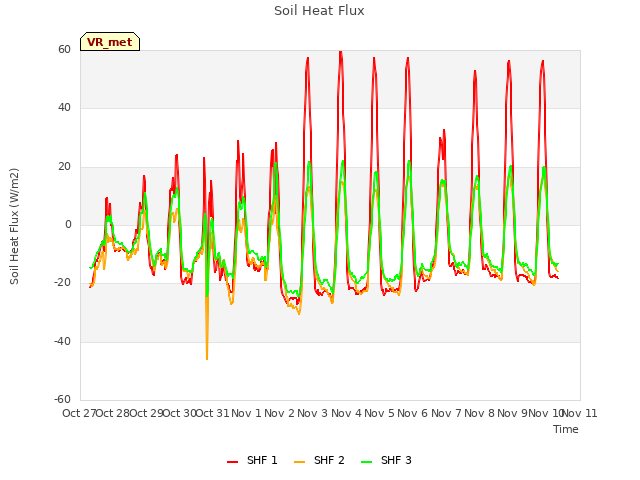Click the Nov 6 x-axis label
Image resolution: width=640 pixels, height=480 pixels.
tap(413, 413)
